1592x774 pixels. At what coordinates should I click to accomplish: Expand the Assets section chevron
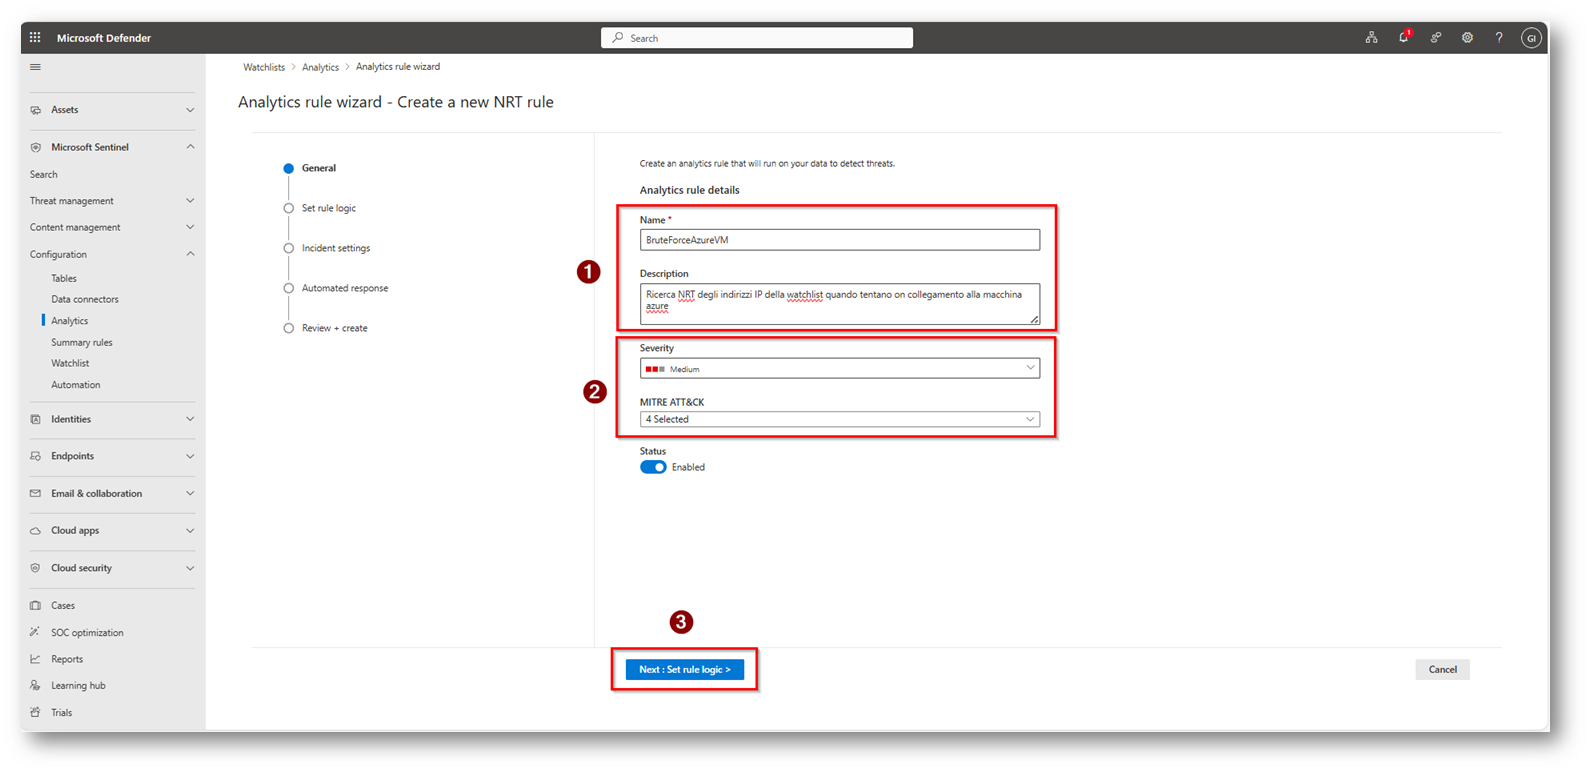(x=190, y=110)
